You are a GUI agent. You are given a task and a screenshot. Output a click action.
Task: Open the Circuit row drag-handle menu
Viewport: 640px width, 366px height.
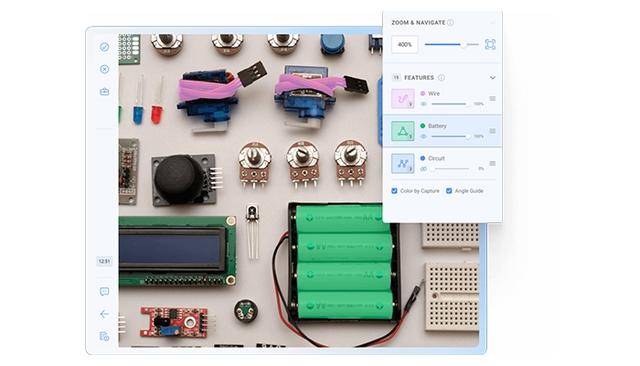tap(493, 163)
